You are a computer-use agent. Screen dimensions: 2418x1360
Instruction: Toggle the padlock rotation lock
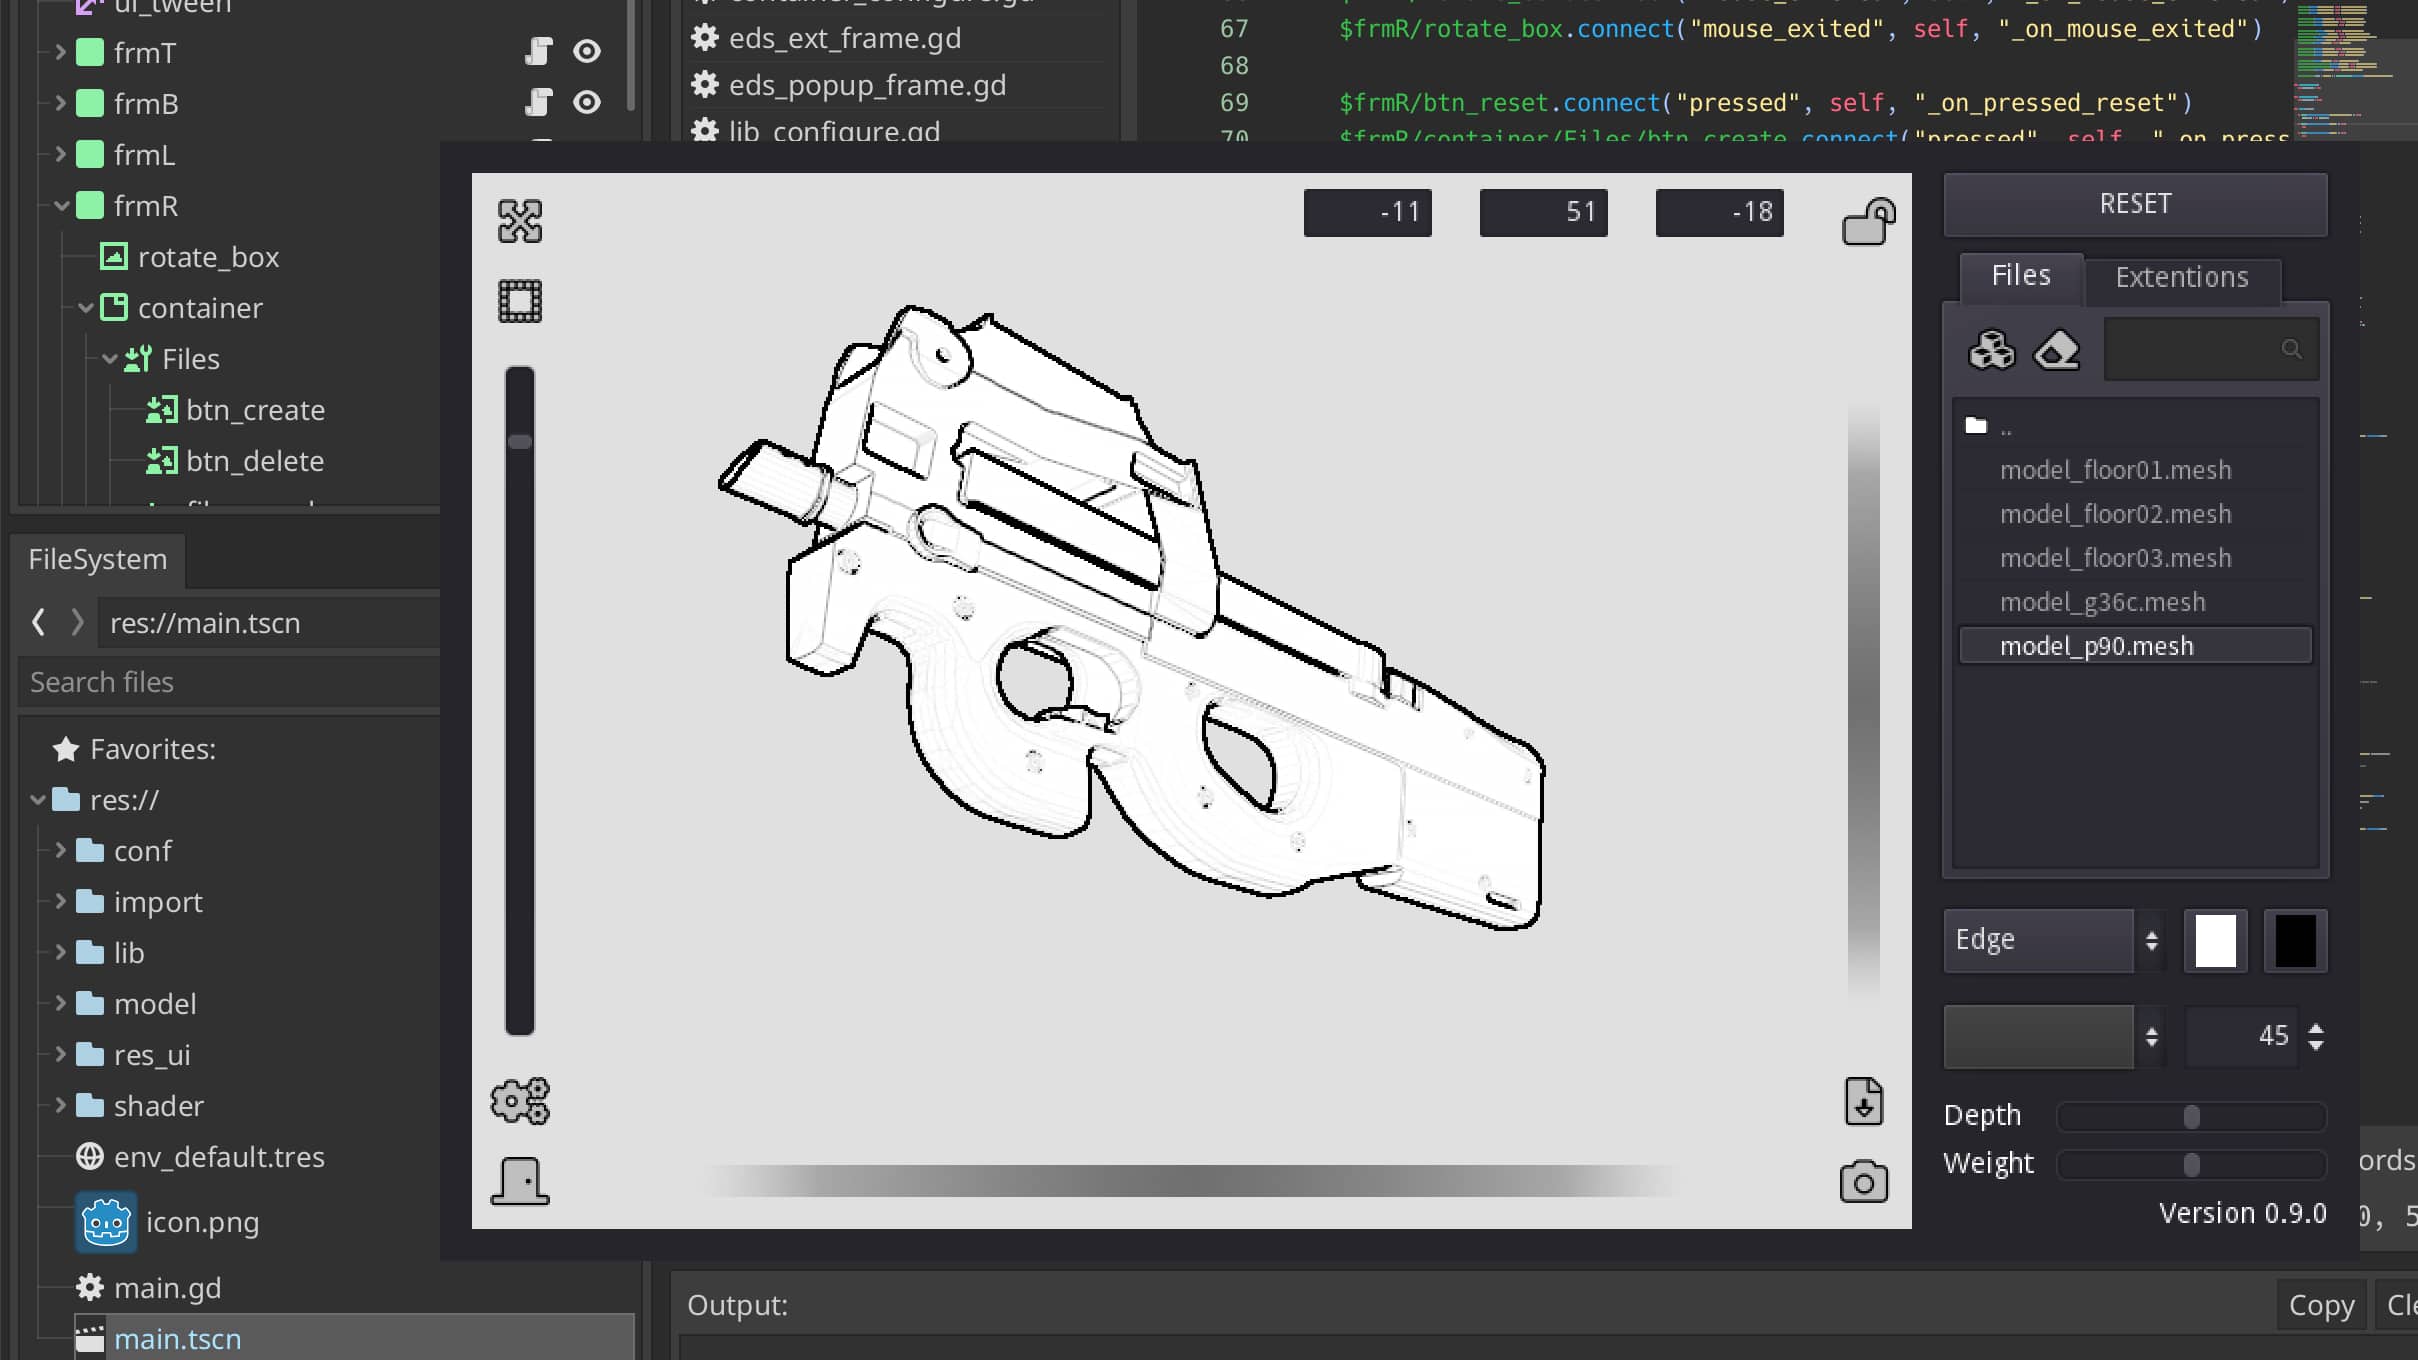(1868, 221)
